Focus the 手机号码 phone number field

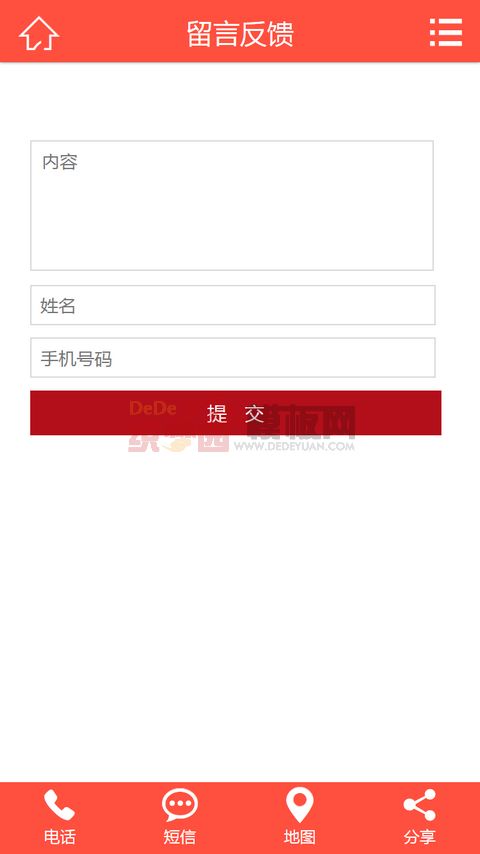[x=233, y=357]
